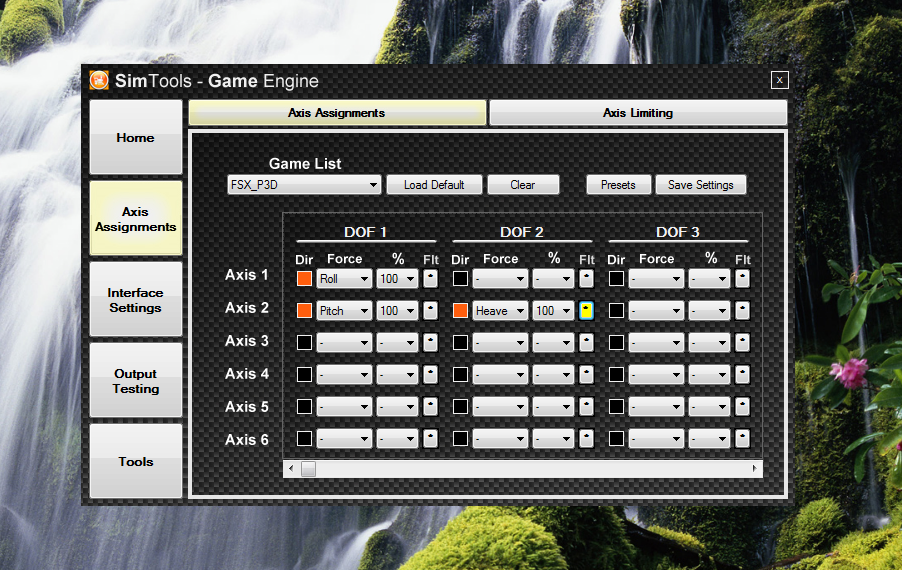902x570 pixels.
Task: Click Axis 4 DOF 2 filter button
Action: [x=586, y=374]
